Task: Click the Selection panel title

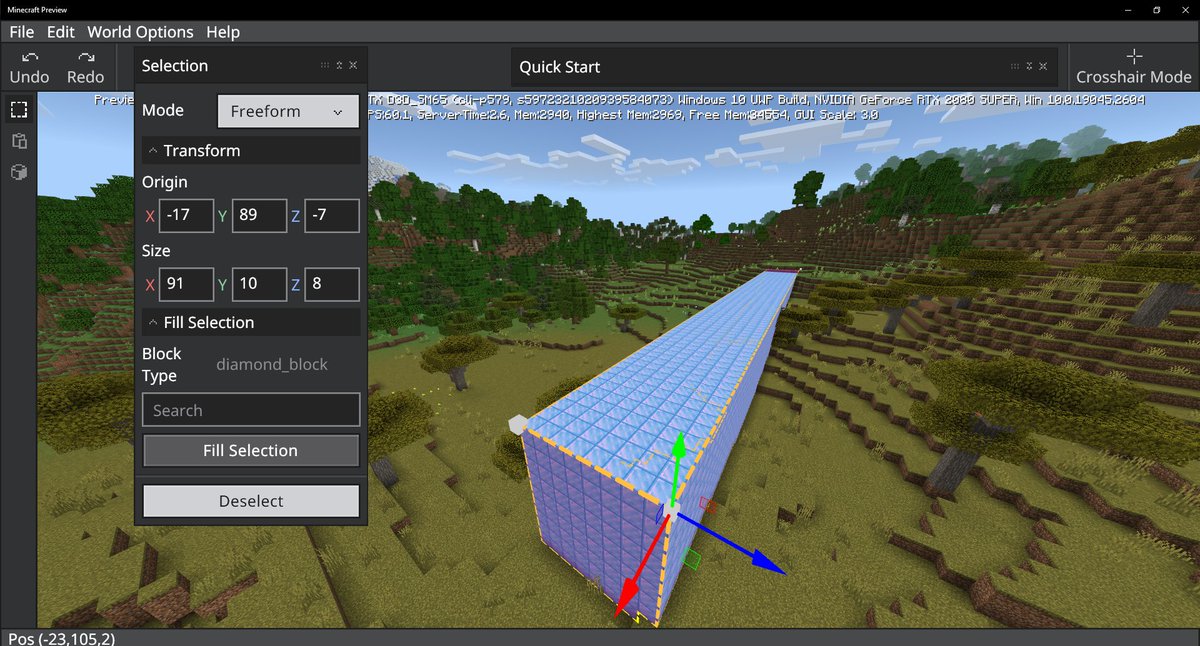Action: tap(175, 66)
